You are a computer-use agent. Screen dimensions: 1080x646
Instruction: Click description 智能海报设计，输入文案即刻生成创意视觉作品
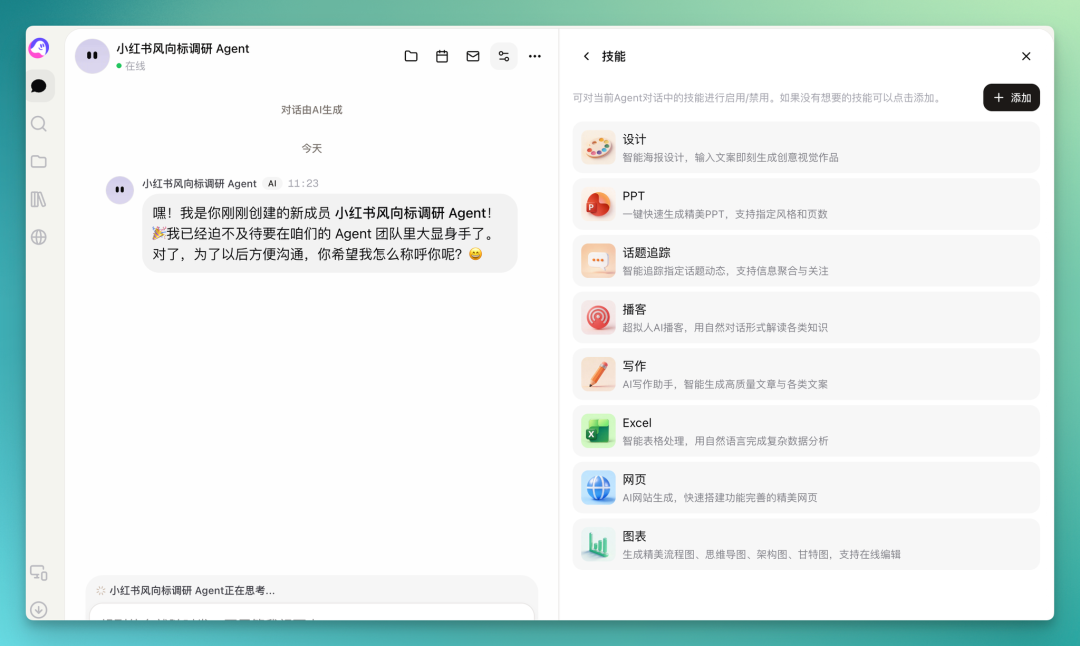730,158
